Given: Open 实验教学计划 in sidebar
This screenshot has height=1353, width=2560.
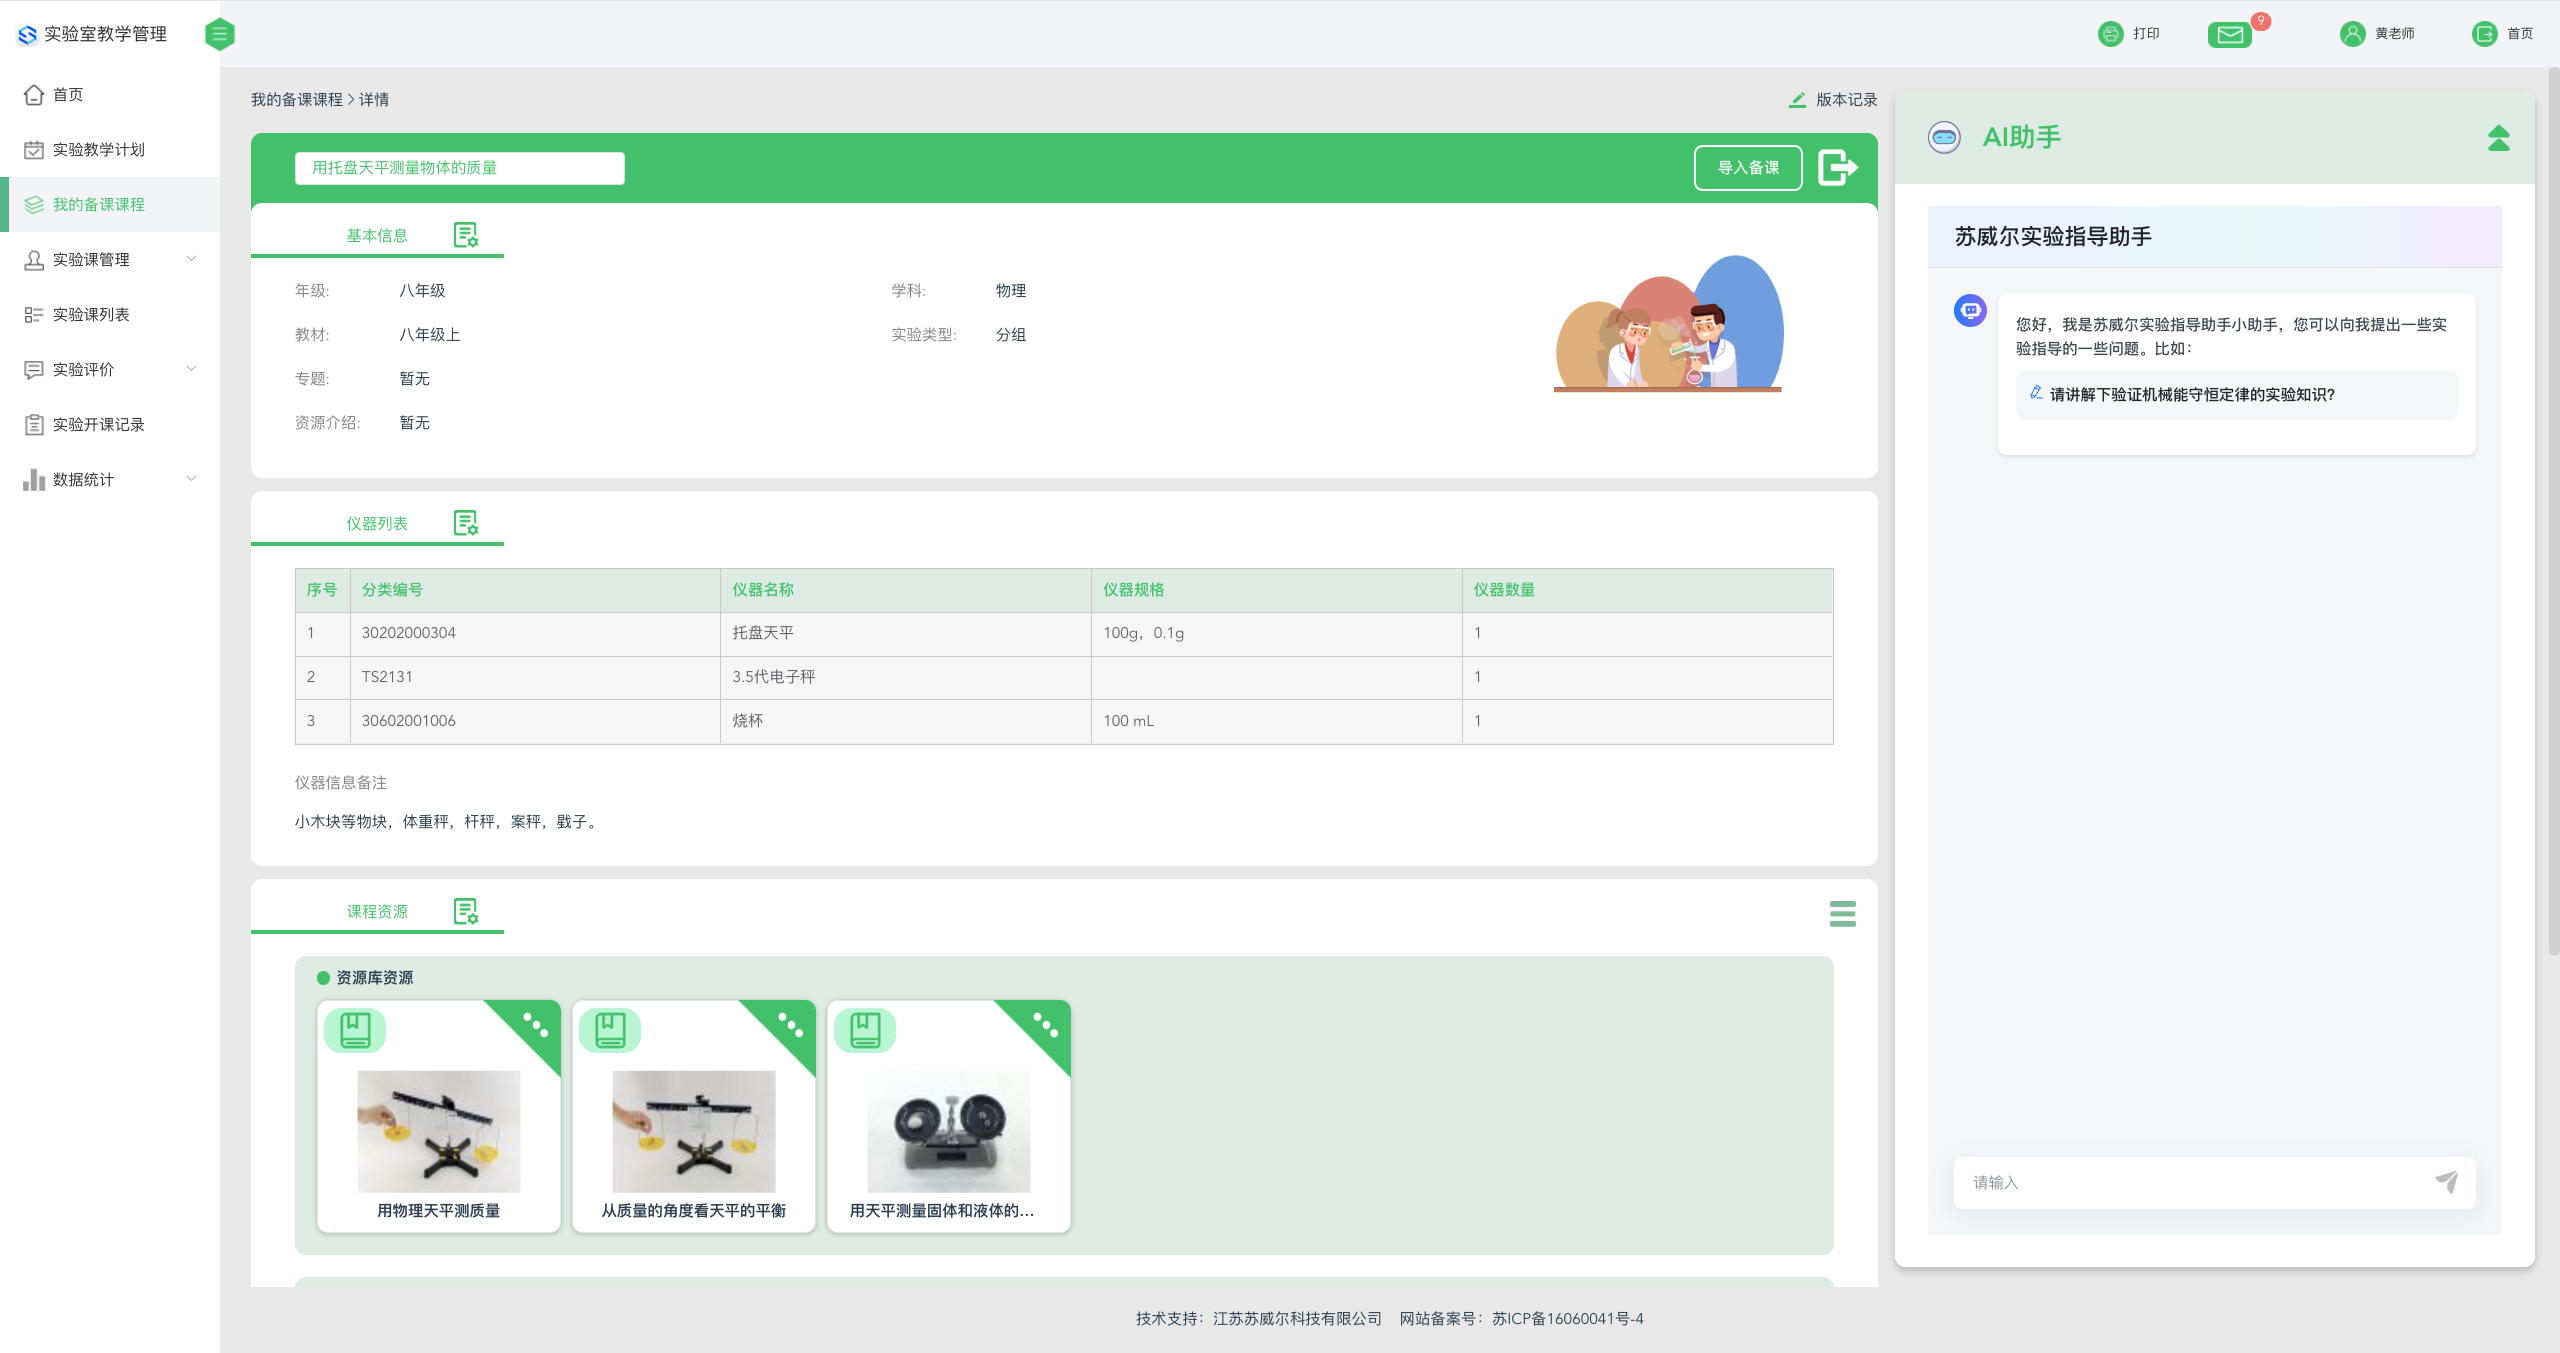Looking at the screenshot, I should [x=98, y=149].
